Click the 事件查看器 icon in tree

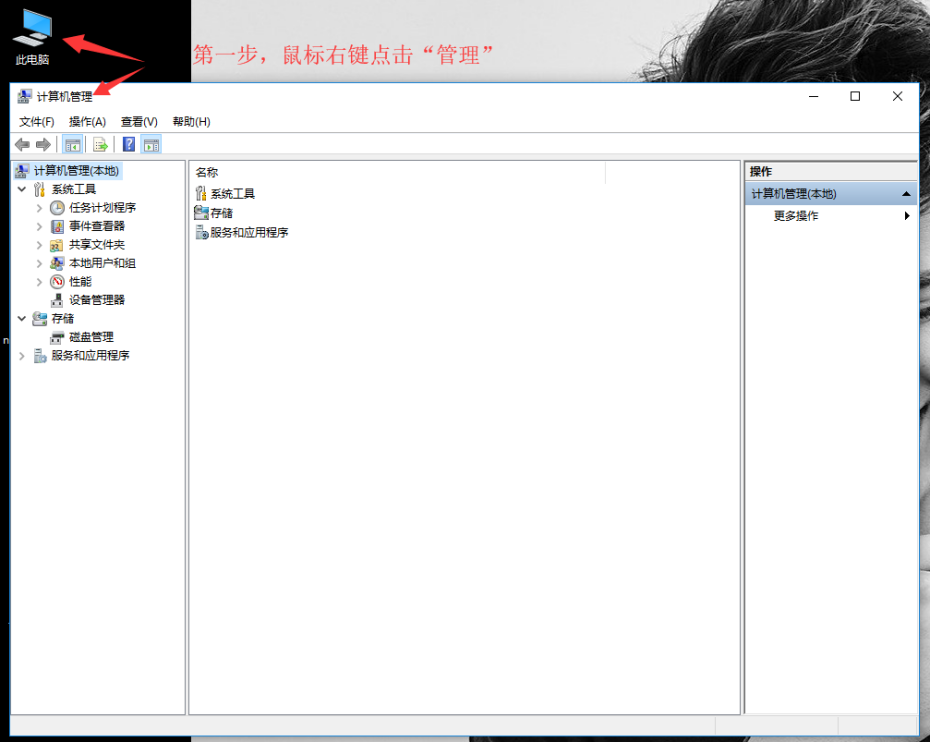coord(57,226)
